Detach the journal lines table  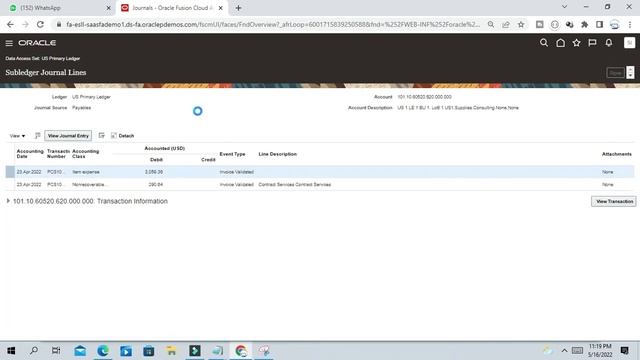(122, 136)
